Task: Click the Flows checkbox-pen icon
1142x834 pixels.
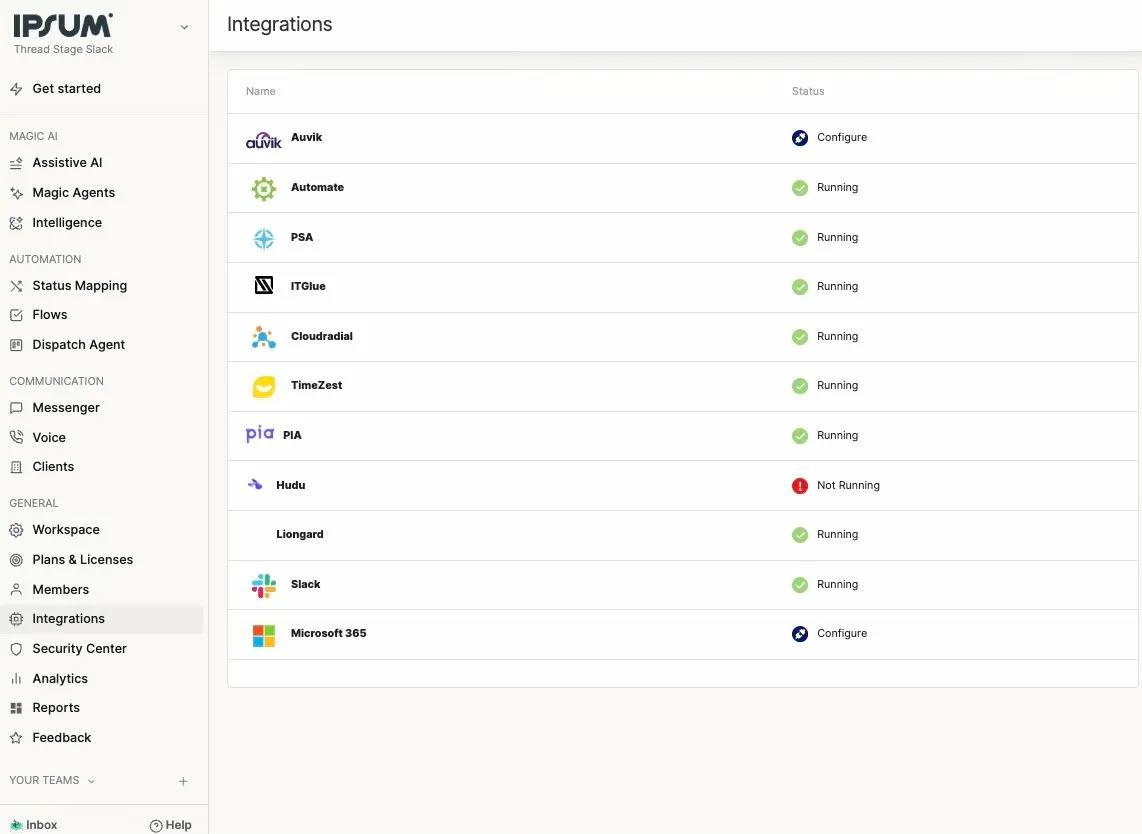Action: 16,315
